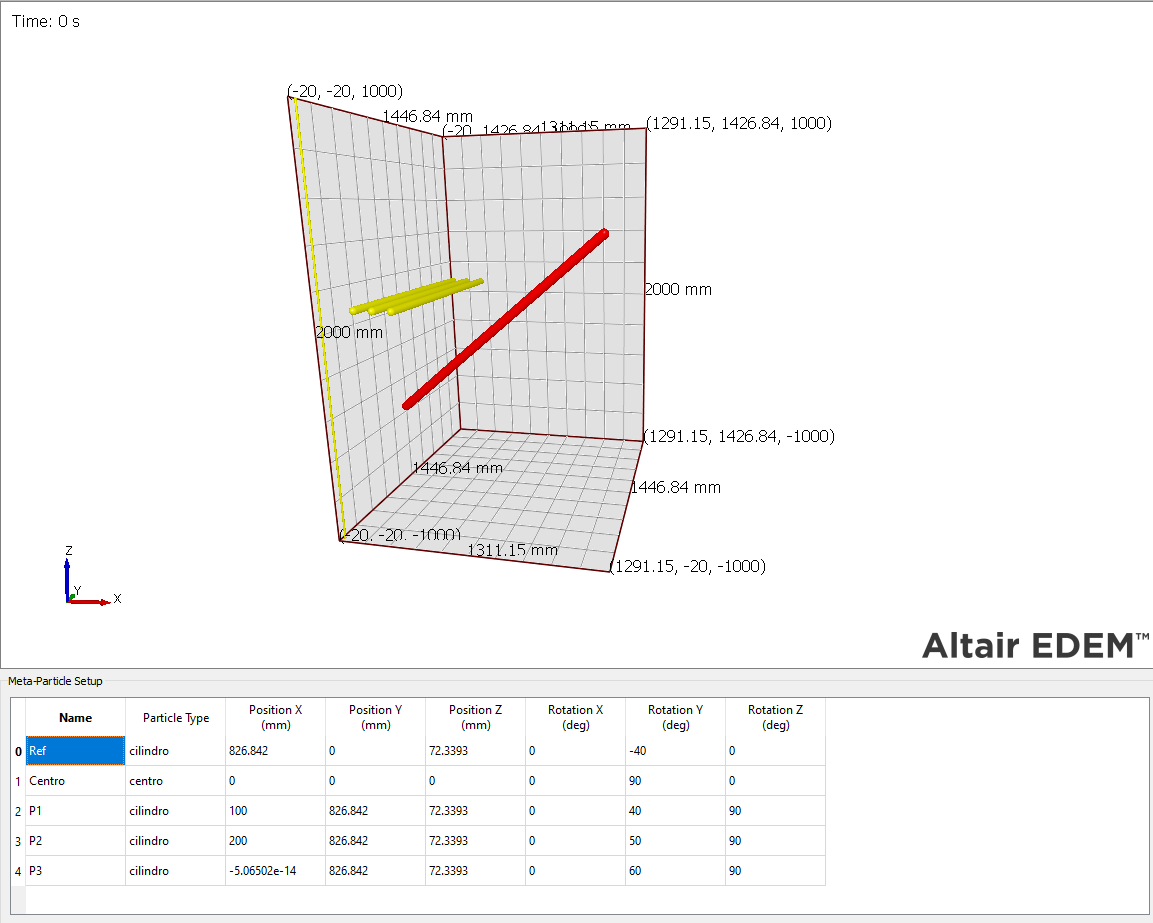Select the Centro name cell
This screenshot has width=1153, height=923.
[x=75, y=781]
